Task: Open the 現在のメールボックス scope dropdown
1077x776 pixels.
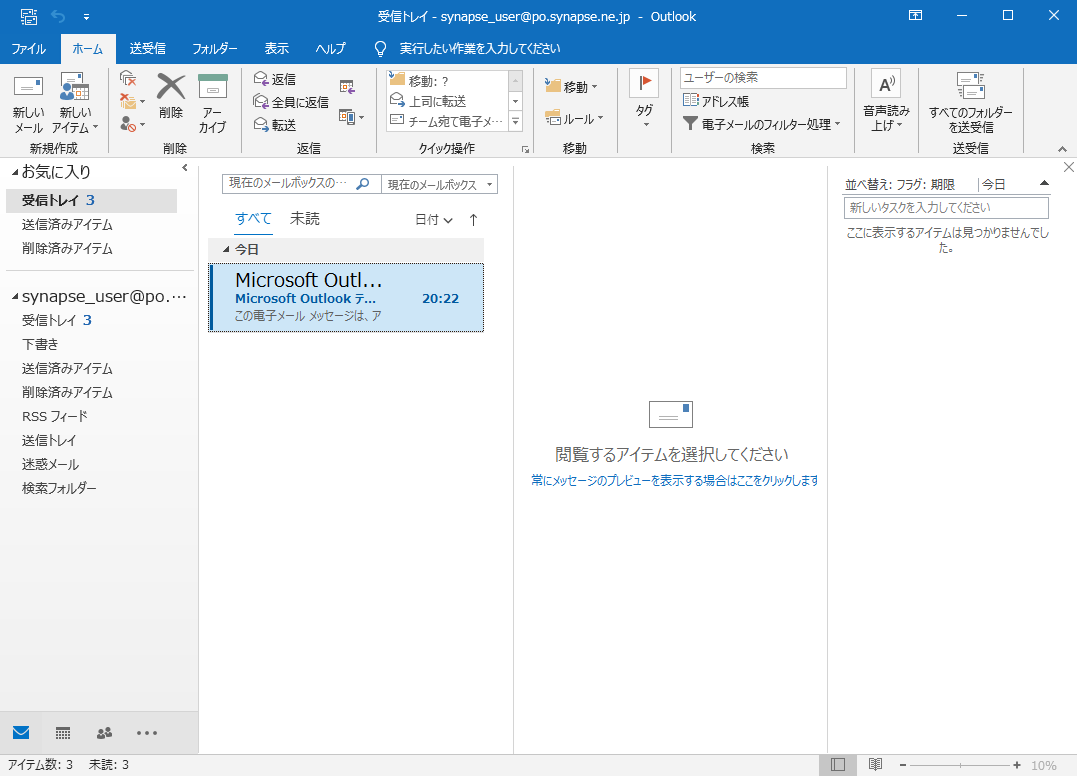Action: coord(440,184)
